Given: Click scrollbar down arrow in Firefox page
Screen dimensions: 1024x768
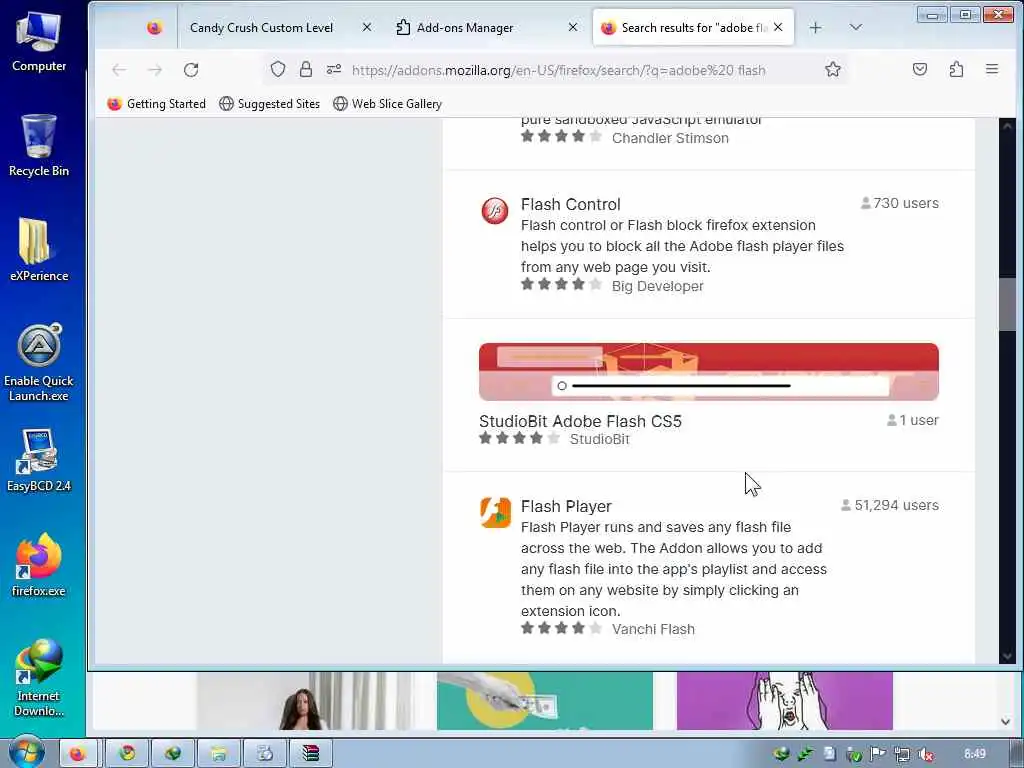Looking at the screenshot, I should pyautogui.click(x=1008, y=656).
